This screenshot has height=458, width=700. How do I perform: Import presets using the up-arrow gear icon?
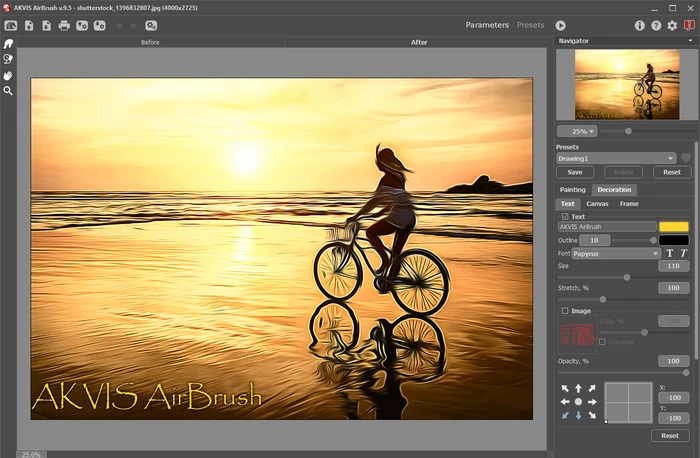click(82, 25)
